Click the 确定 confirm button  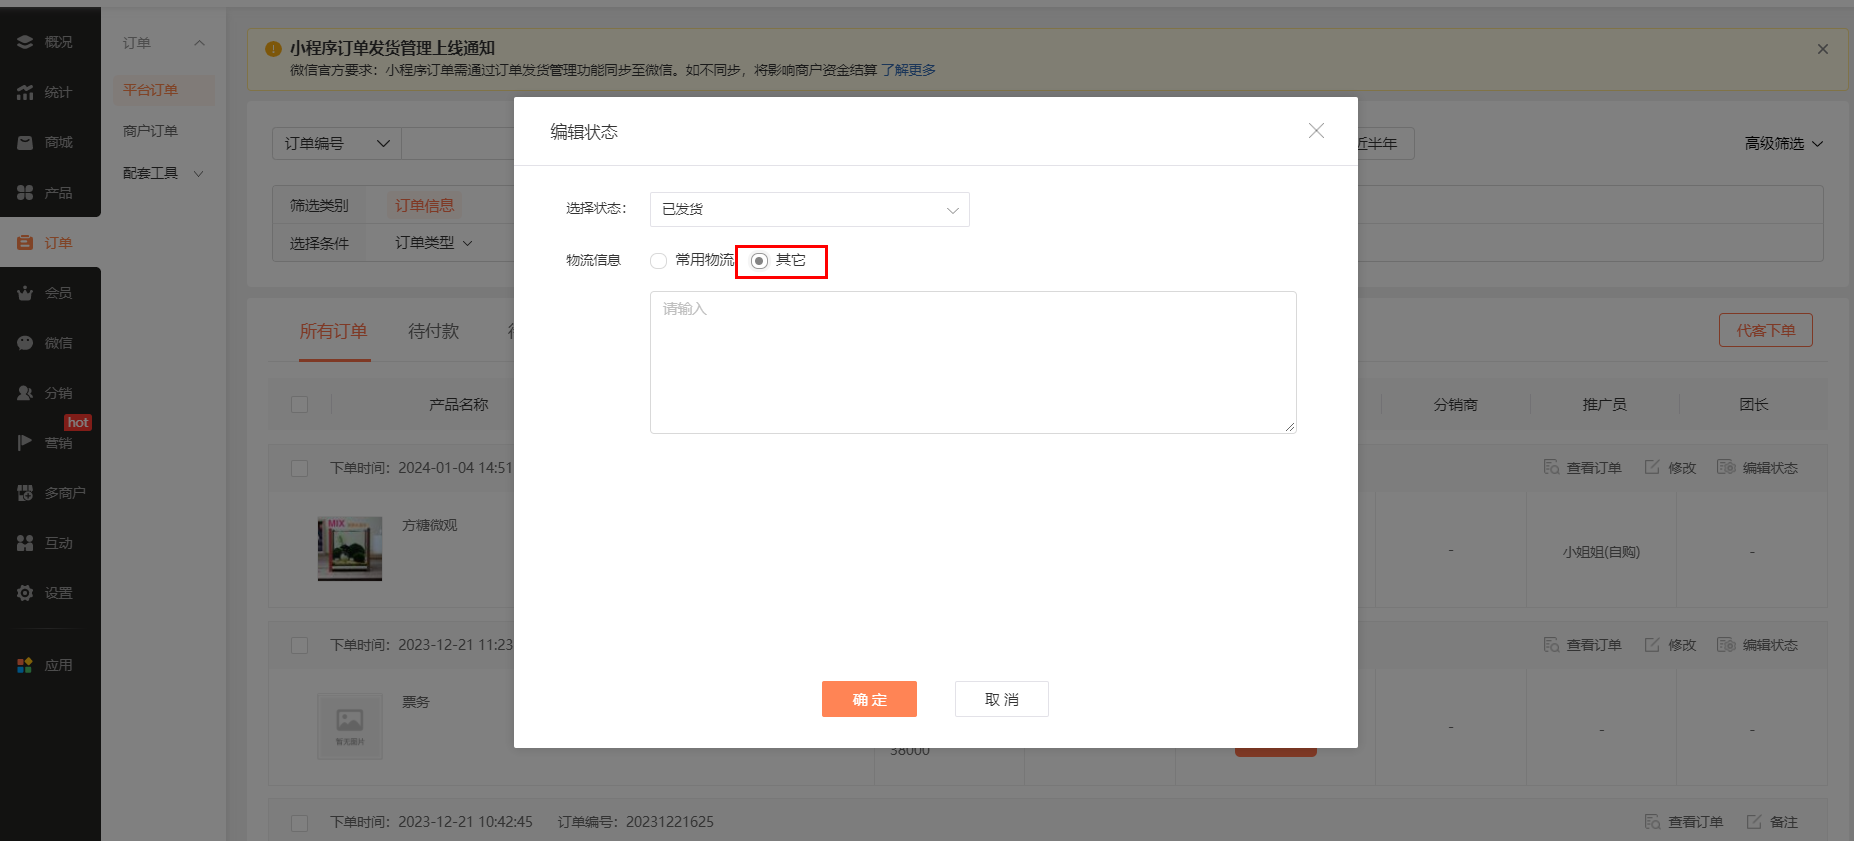click(x=869, y=699)
